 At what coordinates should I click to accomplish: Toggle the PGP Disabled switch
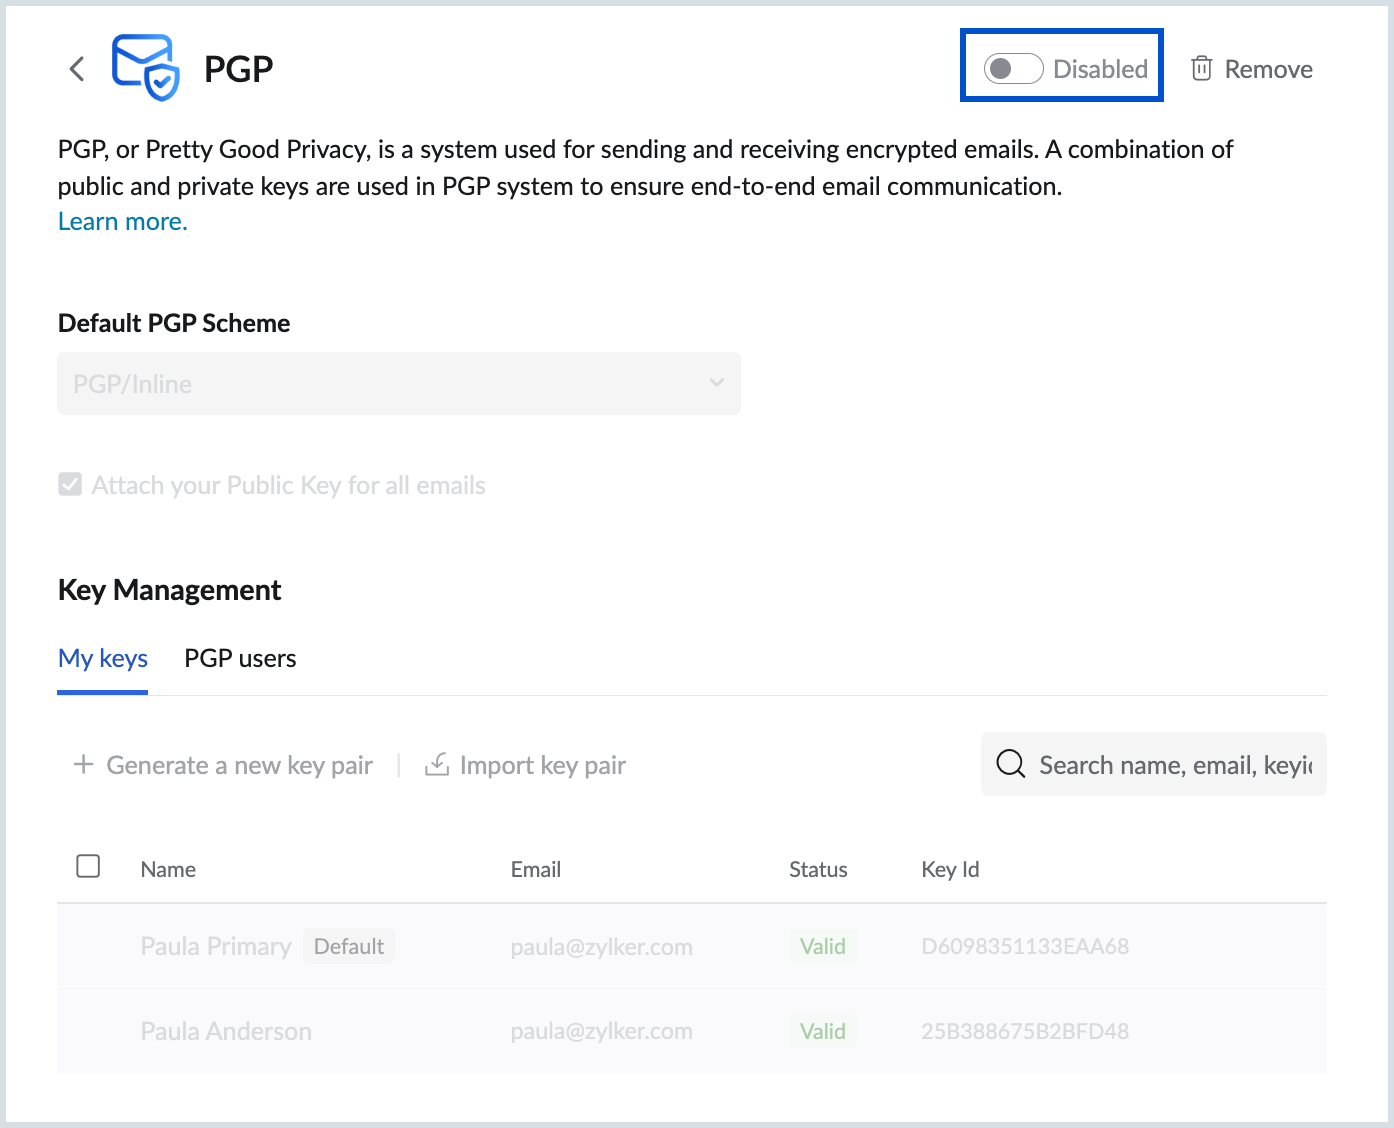coord(1013,69)
